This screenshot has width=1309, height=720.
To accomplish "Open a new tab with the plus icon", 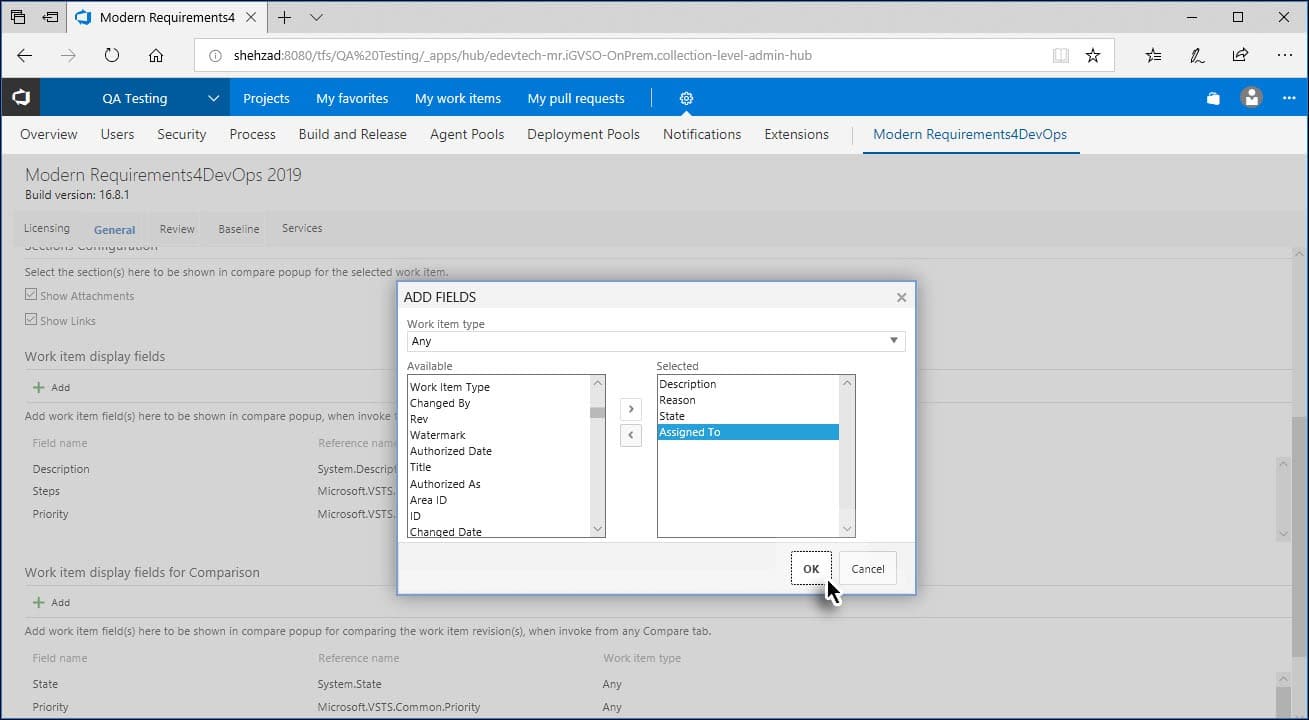I will [285, 17].
